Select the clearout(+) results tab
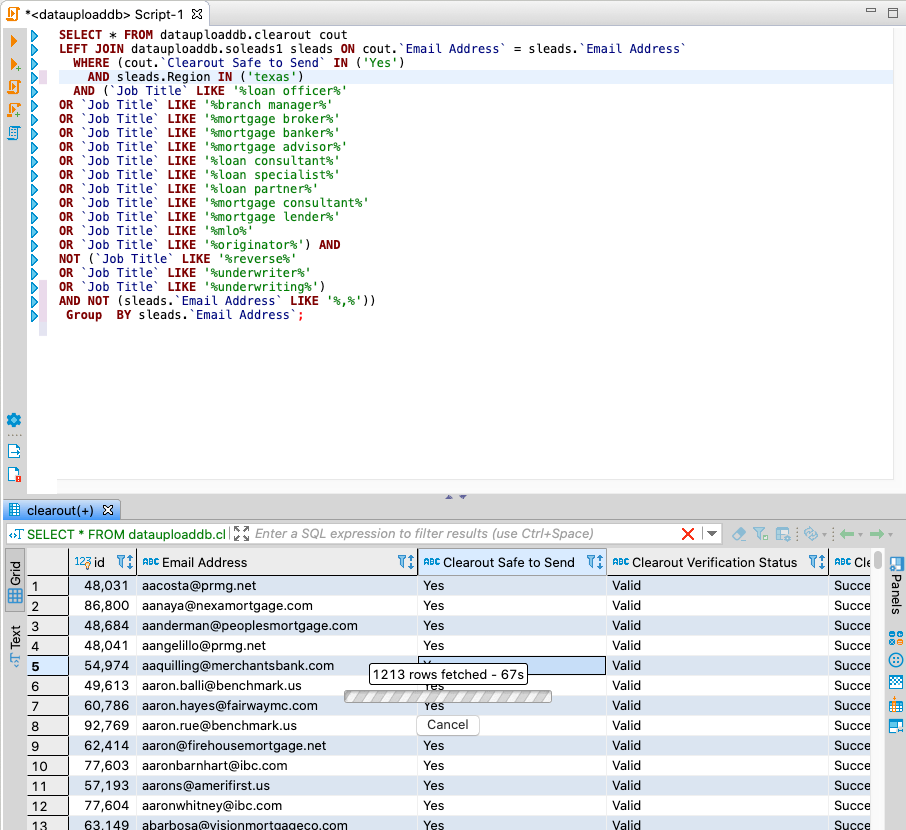This screenshot has width=906, height=830. 60,510
